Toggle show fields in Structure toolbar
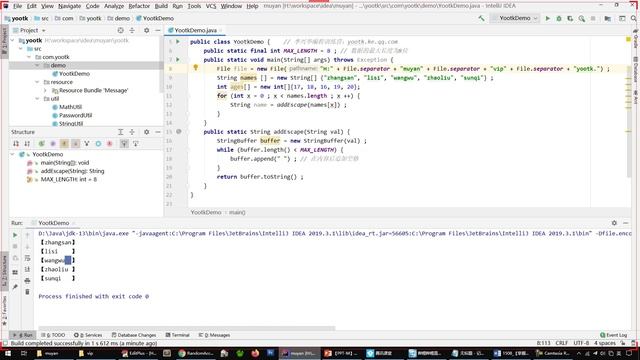 [64, 144]
